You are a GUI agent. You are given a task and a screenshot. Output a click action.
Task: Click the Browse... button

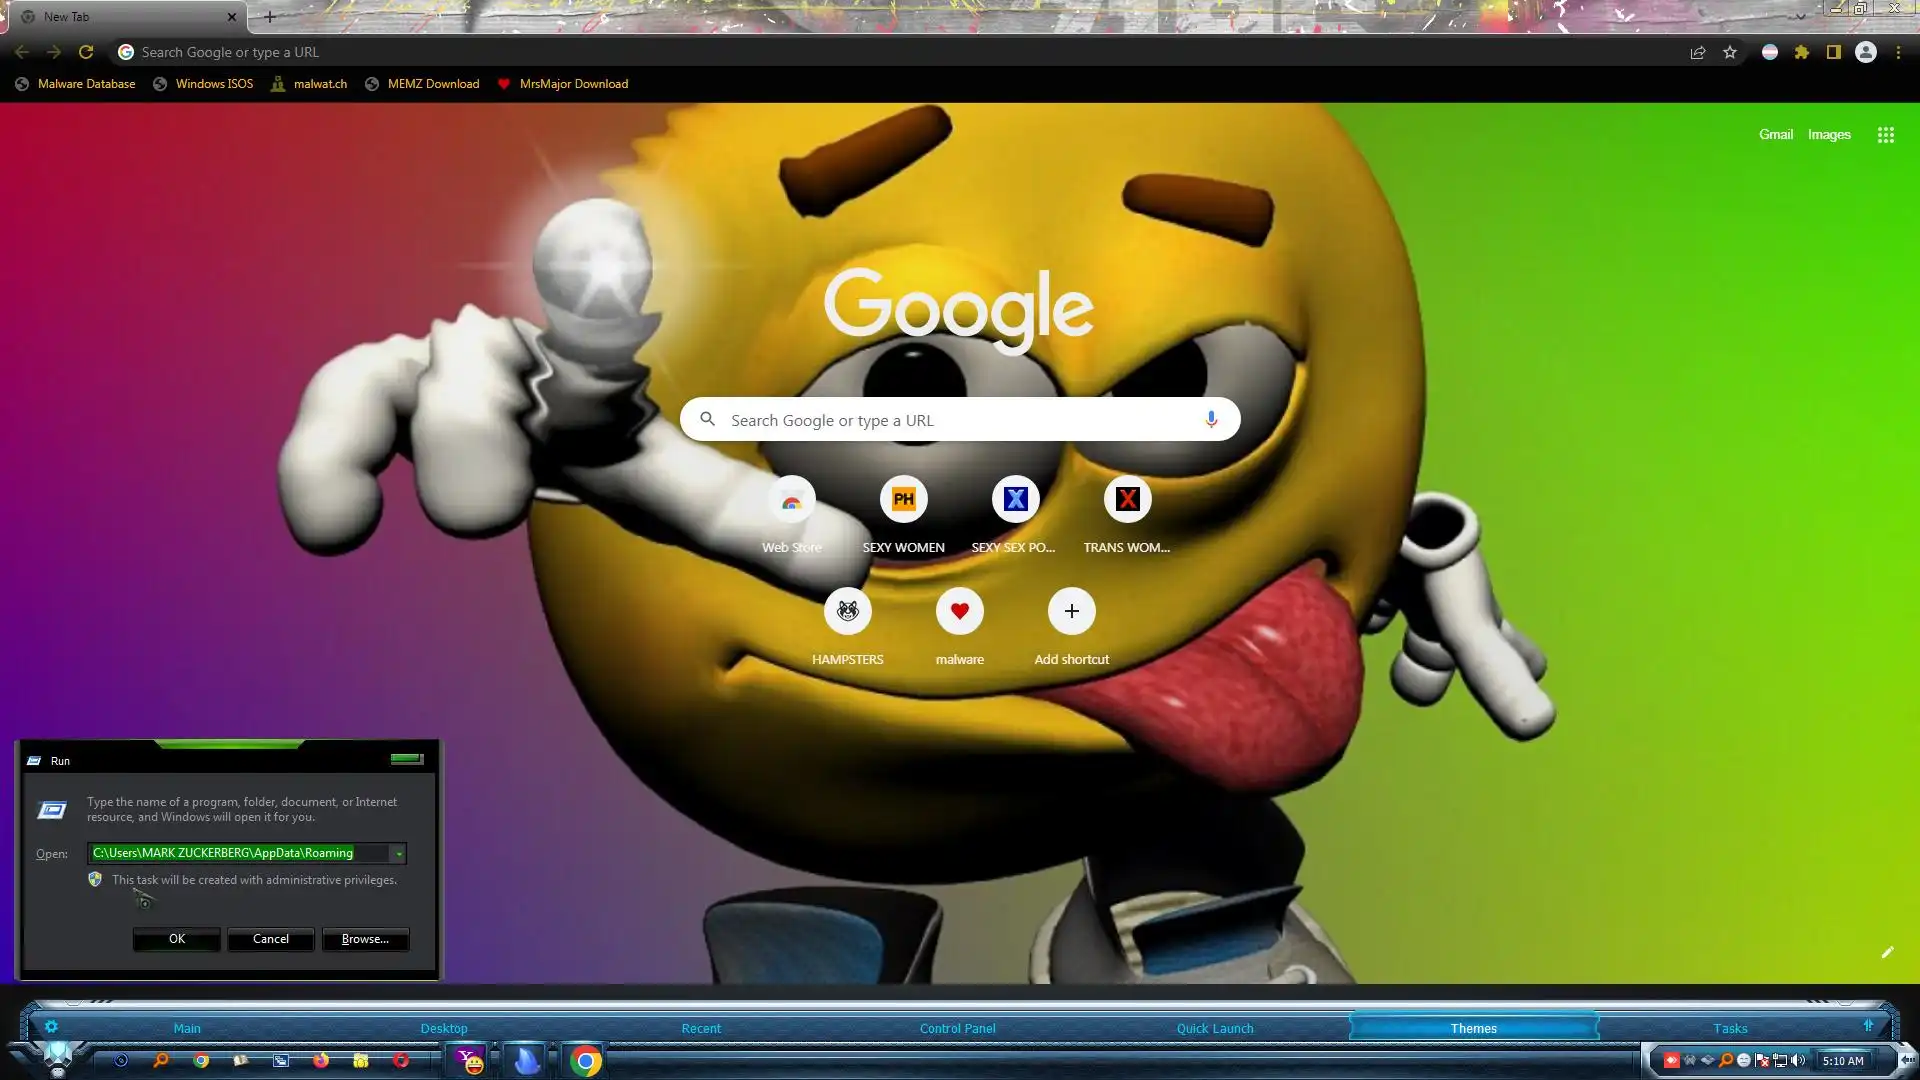pos(365,939)
